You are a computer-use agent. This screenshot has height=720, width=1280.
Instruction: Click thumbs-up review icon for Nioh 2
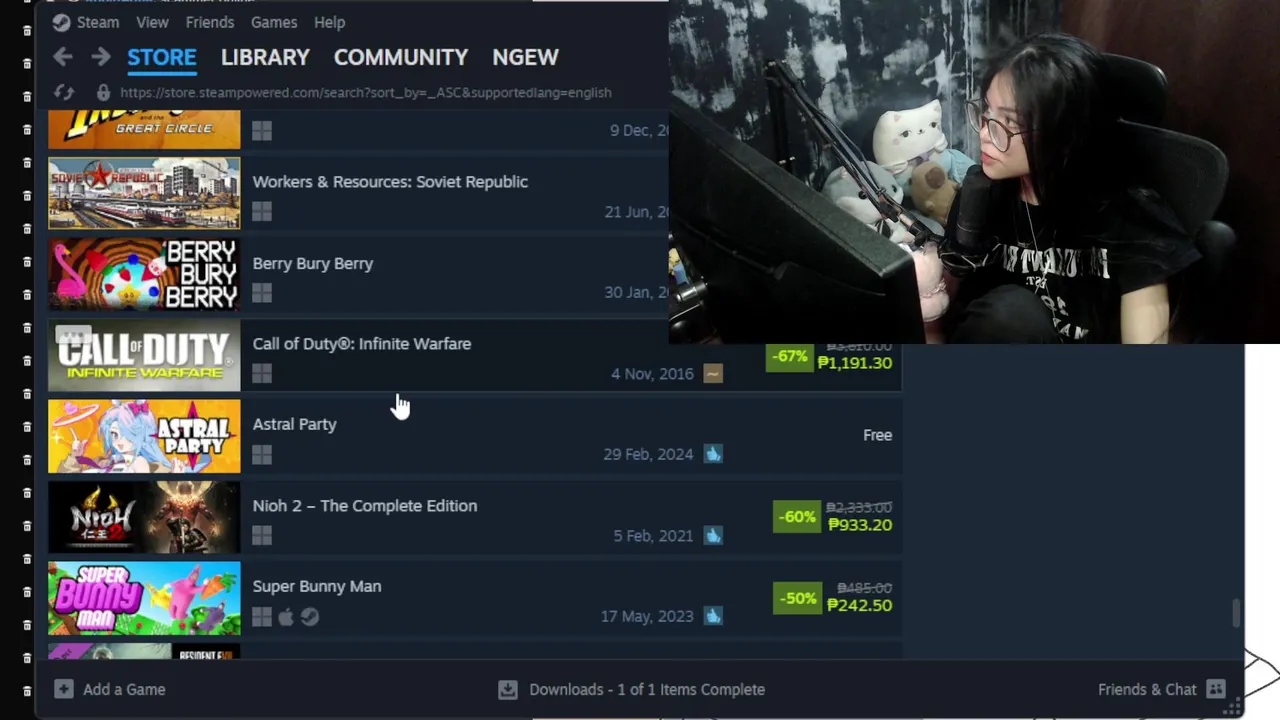click(x=713, y=535)
